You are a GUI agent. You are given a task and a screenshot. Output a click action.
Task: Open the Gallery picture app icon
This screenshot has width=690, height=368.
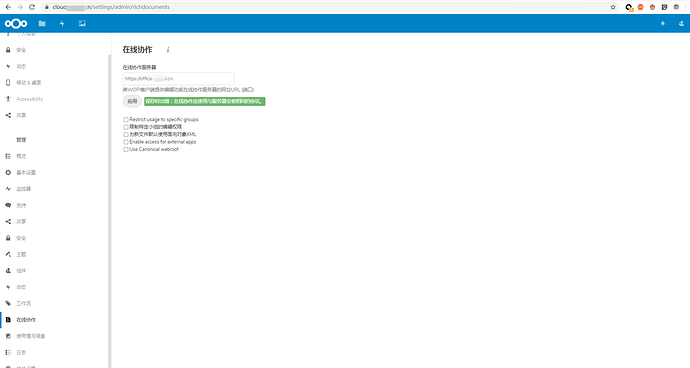[82, 23]
